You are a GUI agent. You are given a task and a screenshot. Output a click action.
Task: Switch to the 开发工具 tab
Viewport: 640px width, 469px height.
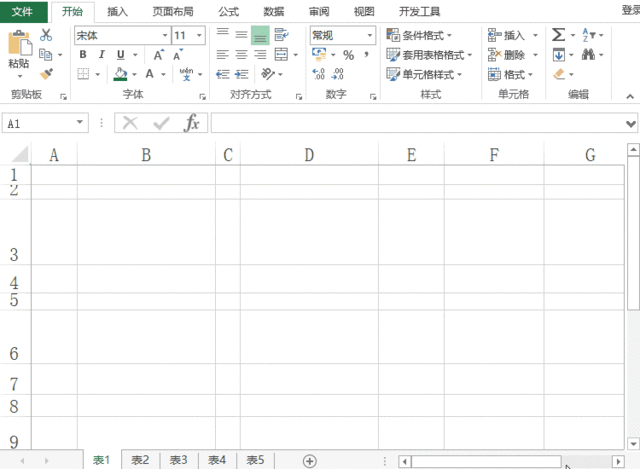coord(419,11)
